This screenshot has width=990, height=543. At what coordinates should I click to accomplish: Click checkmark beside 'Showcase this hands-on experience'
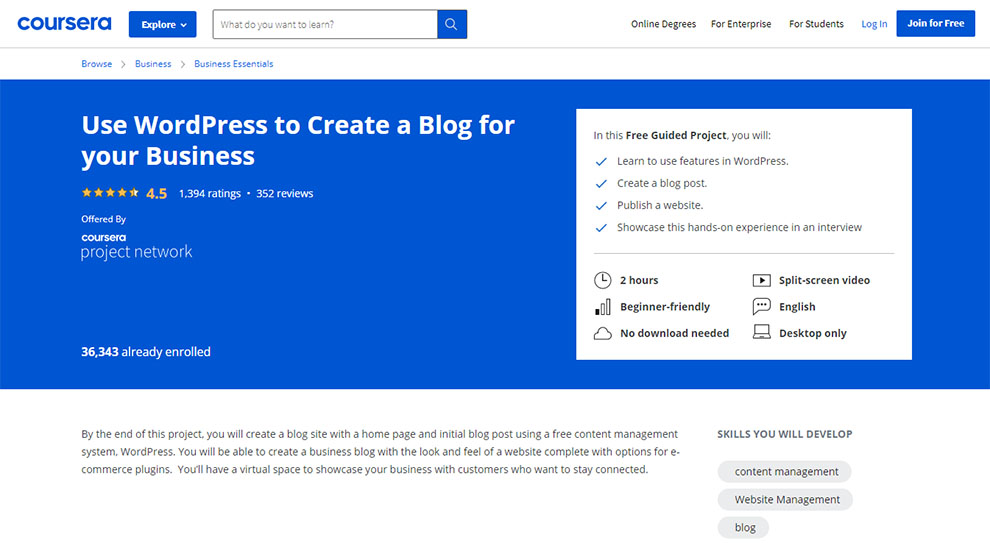point(601,228)
